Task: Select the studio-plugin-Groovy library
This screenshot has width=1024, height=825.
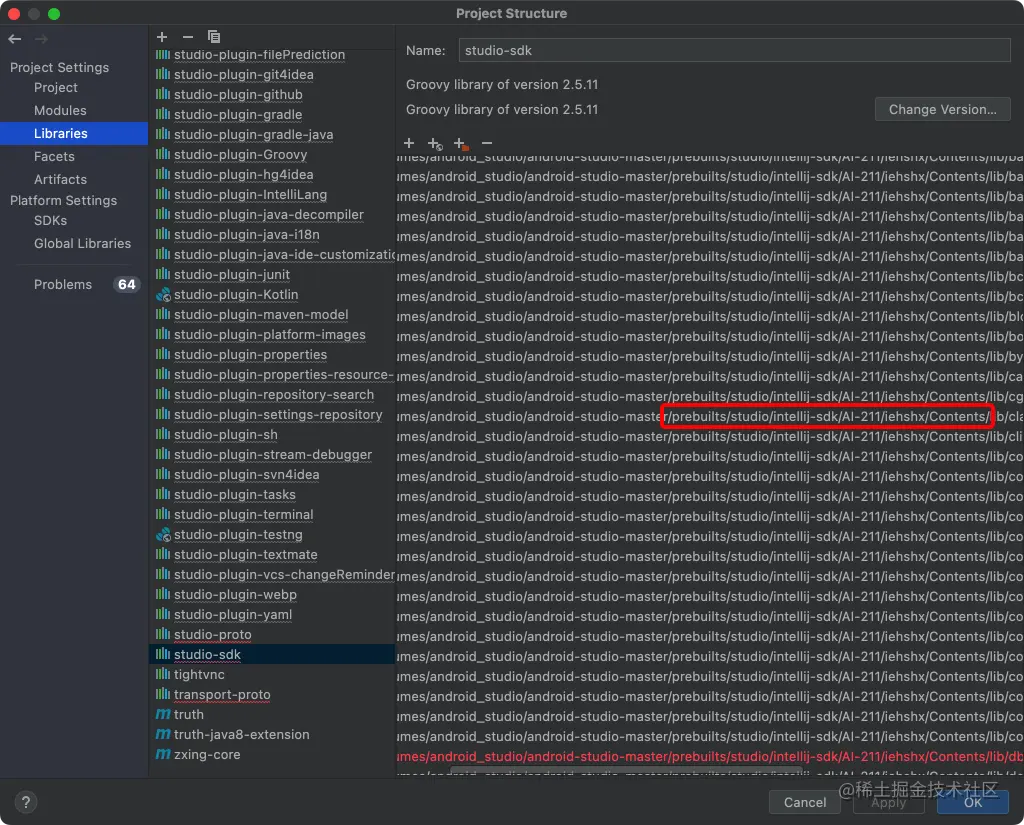Action: click(240, 155)
